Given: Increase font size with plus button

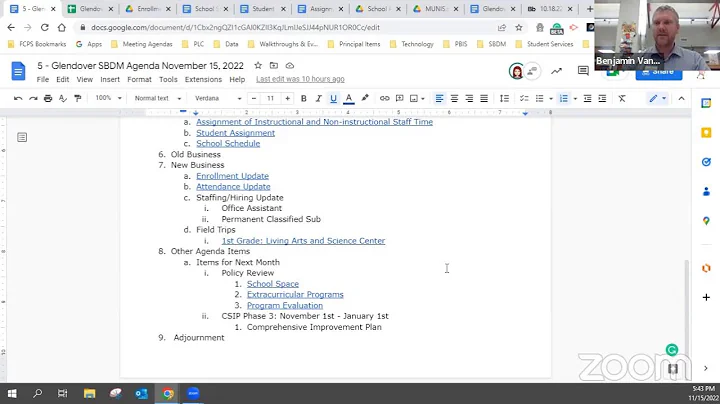Looking at the screenshot, I should click(x=287, y=98).
